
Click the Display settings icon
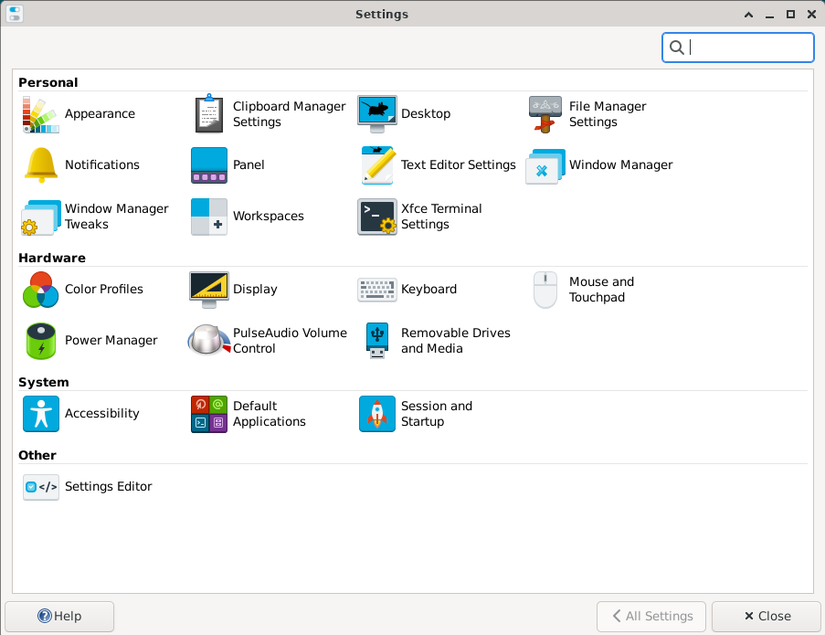[209, 290]
